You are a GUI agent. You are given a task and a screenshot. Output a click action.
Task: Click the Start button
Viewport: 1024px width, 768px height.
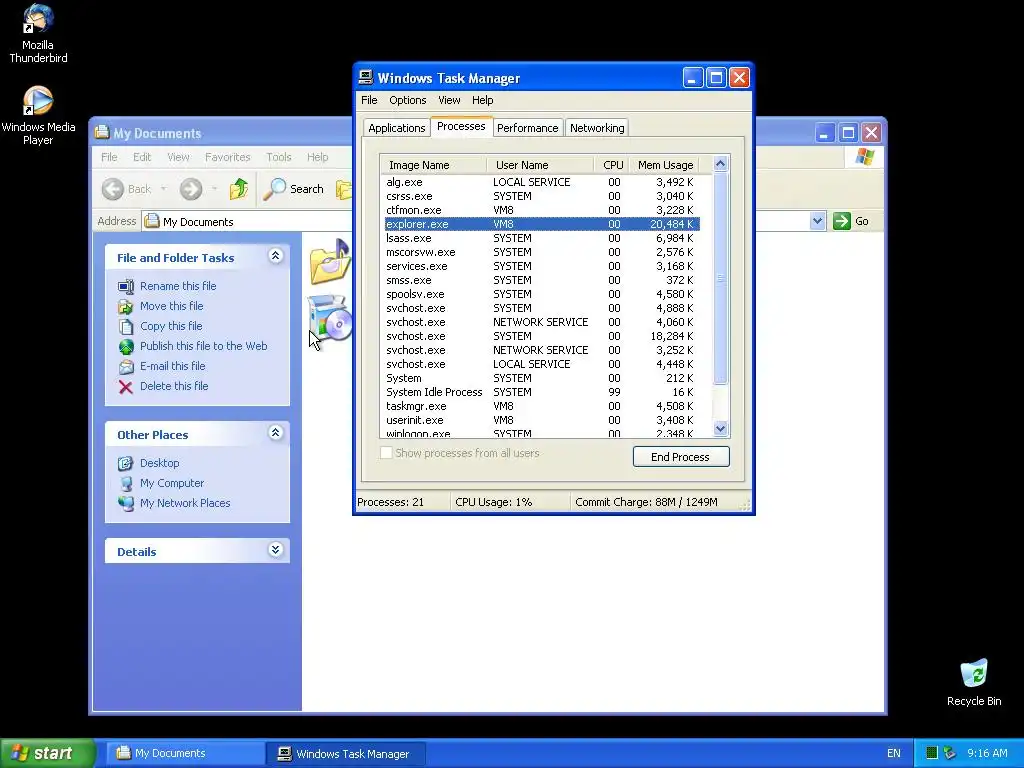47,753
